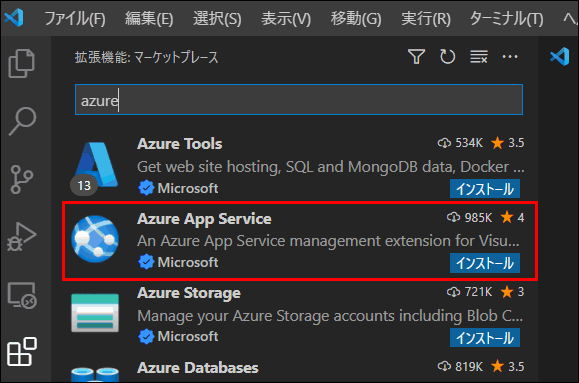Click the extension search box containing azure
Screen dimensions: 579x383
[299, 100]
